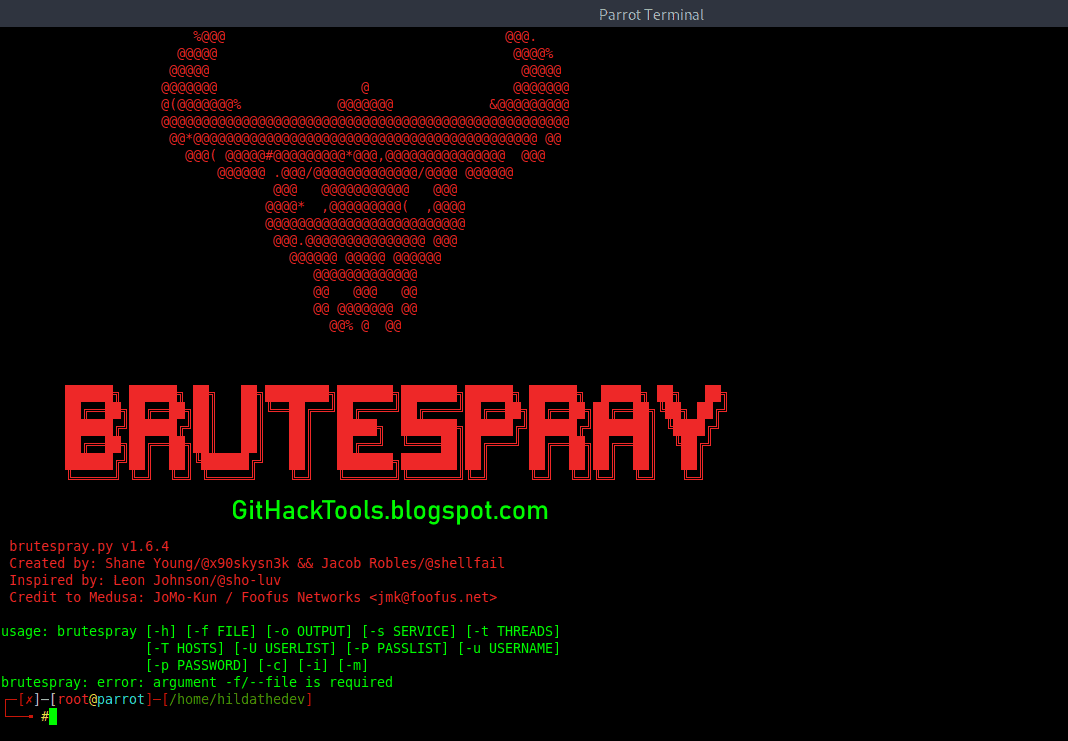The image size is (1068, 741).
Task: Click the 'Inspired by: Leon Johnson' line
Action: click(x=145, y=580)
